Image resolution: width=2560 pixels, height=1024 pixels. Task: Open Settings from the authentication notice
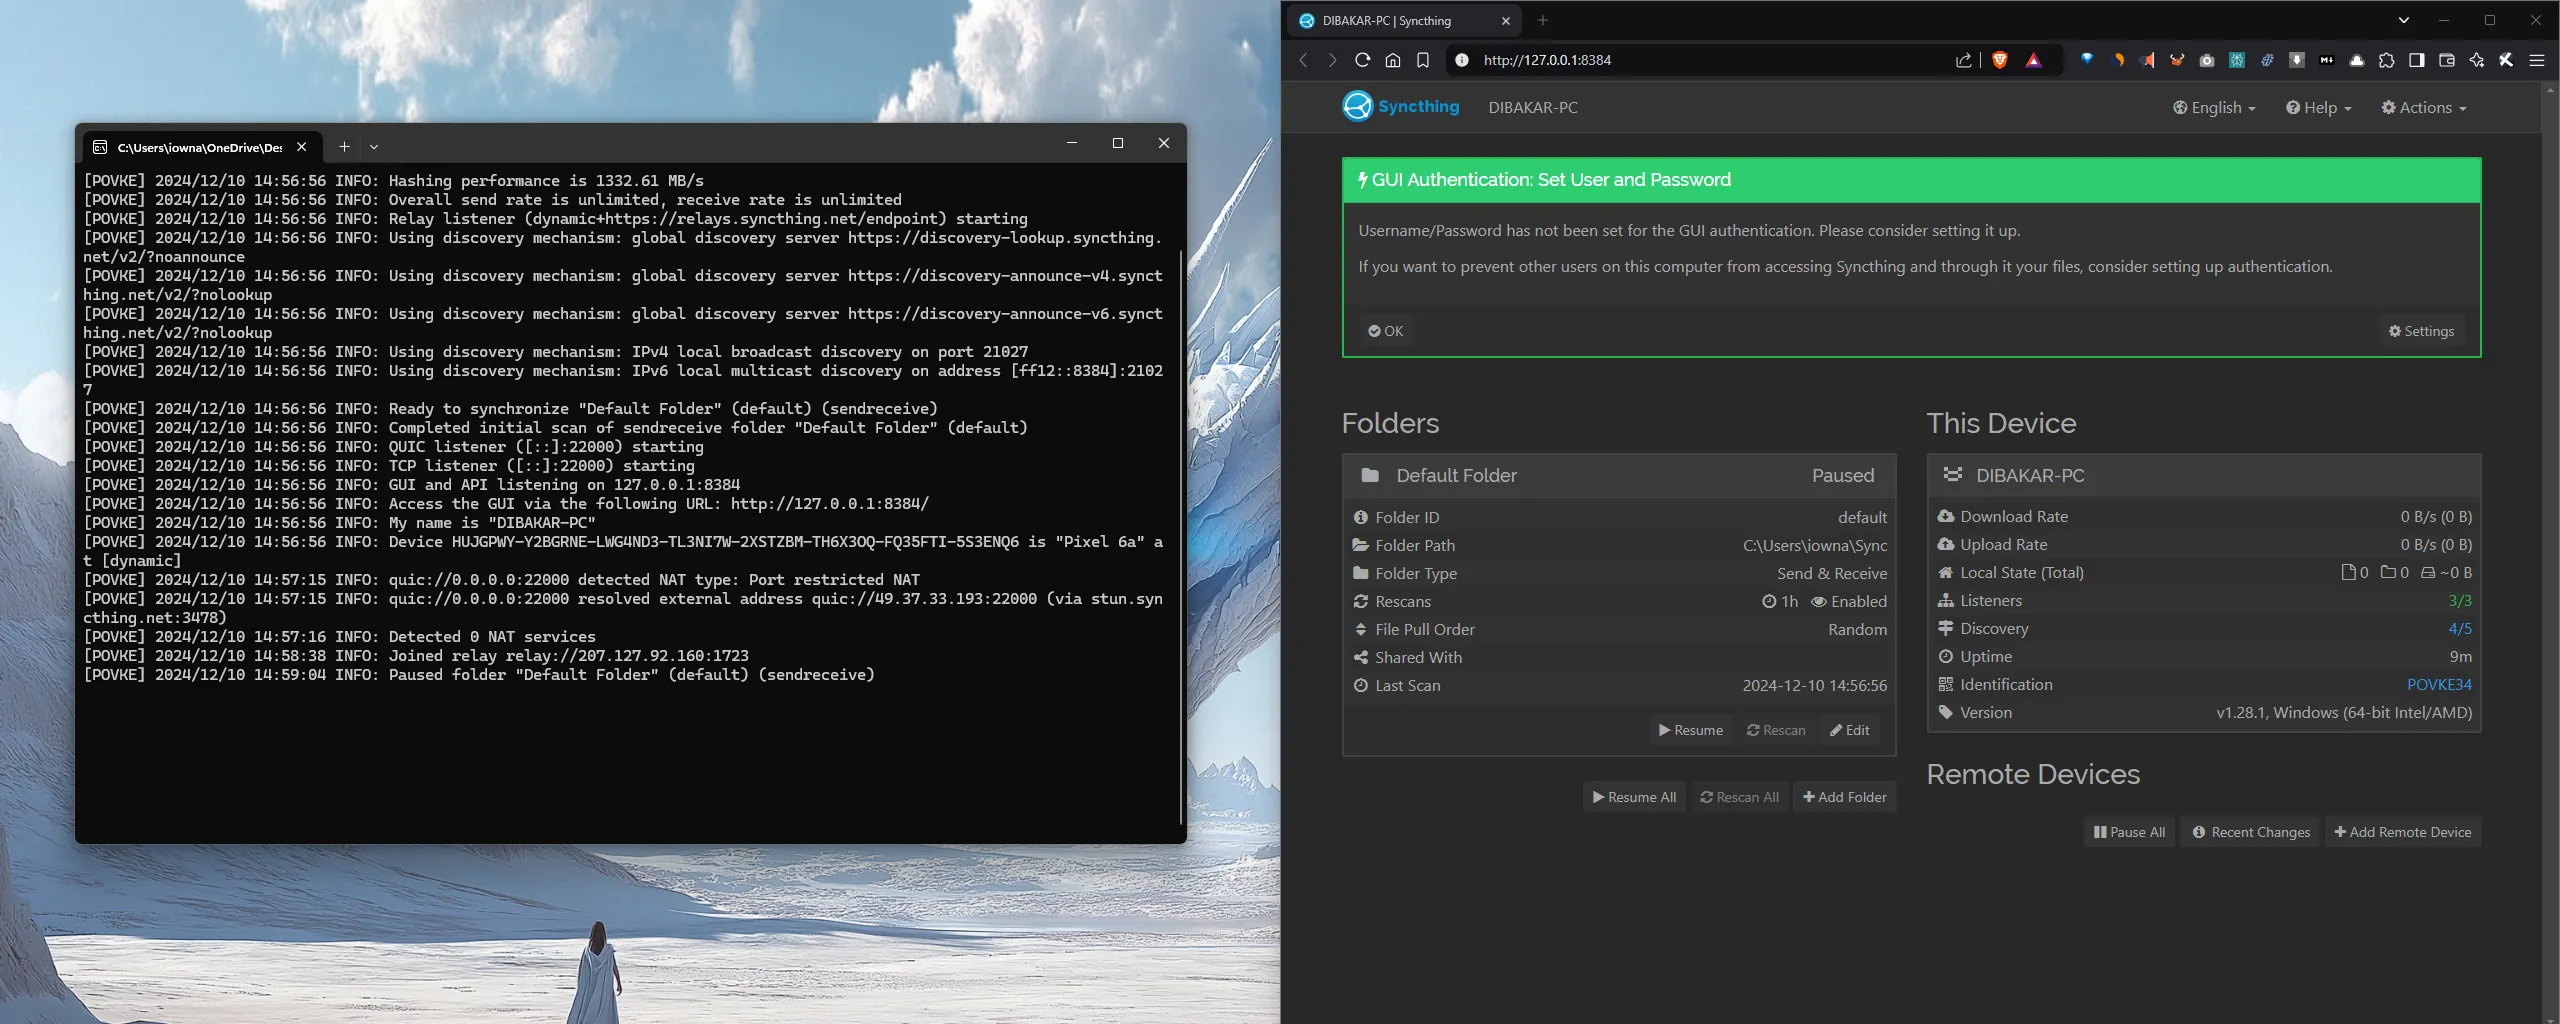(2421, 331)
